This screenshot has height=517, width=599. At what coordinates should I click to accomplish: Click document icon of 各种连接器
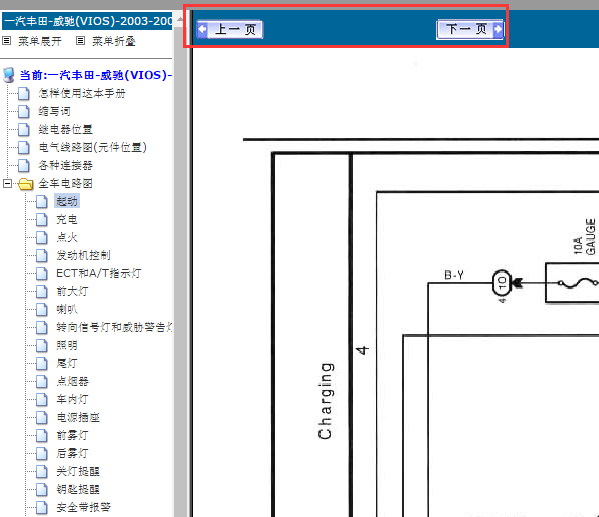coord(24,165)
